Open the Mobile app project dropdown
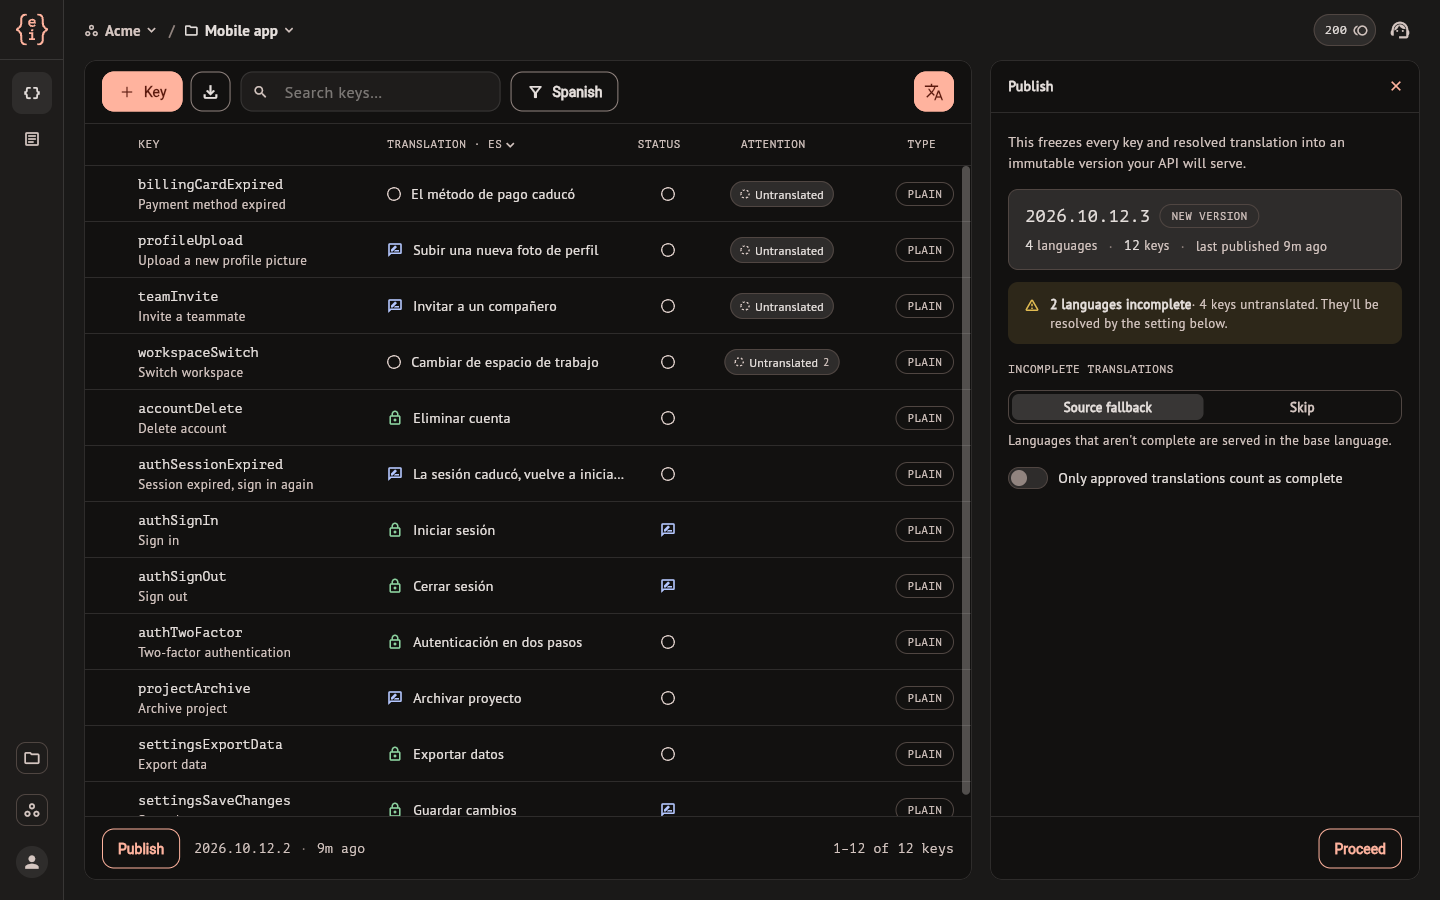Image resolution: width=1440 pixels, height=900 pixels. (x=240, y=31)
